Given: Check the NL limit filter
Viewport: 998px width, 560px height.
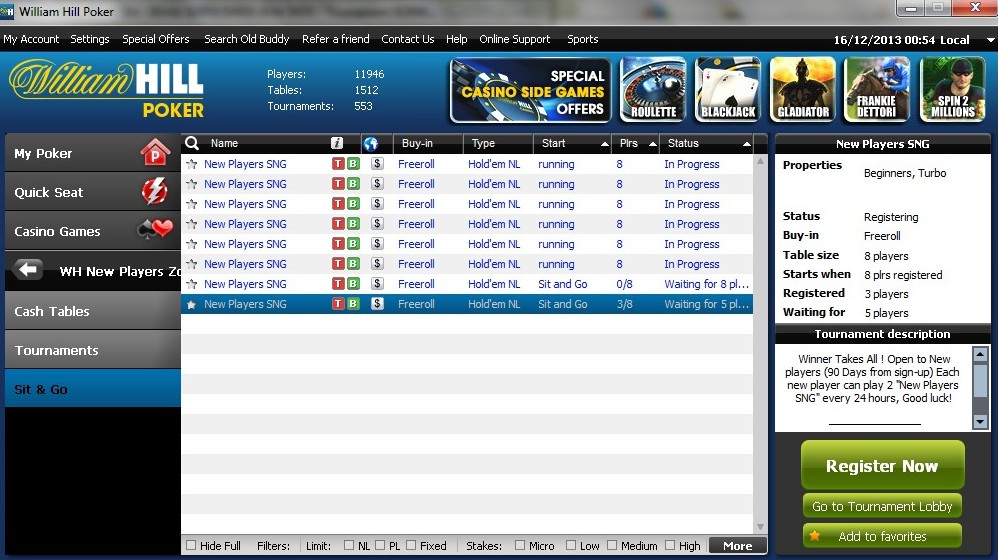Looking at the screenshot, I should [349, 545].
